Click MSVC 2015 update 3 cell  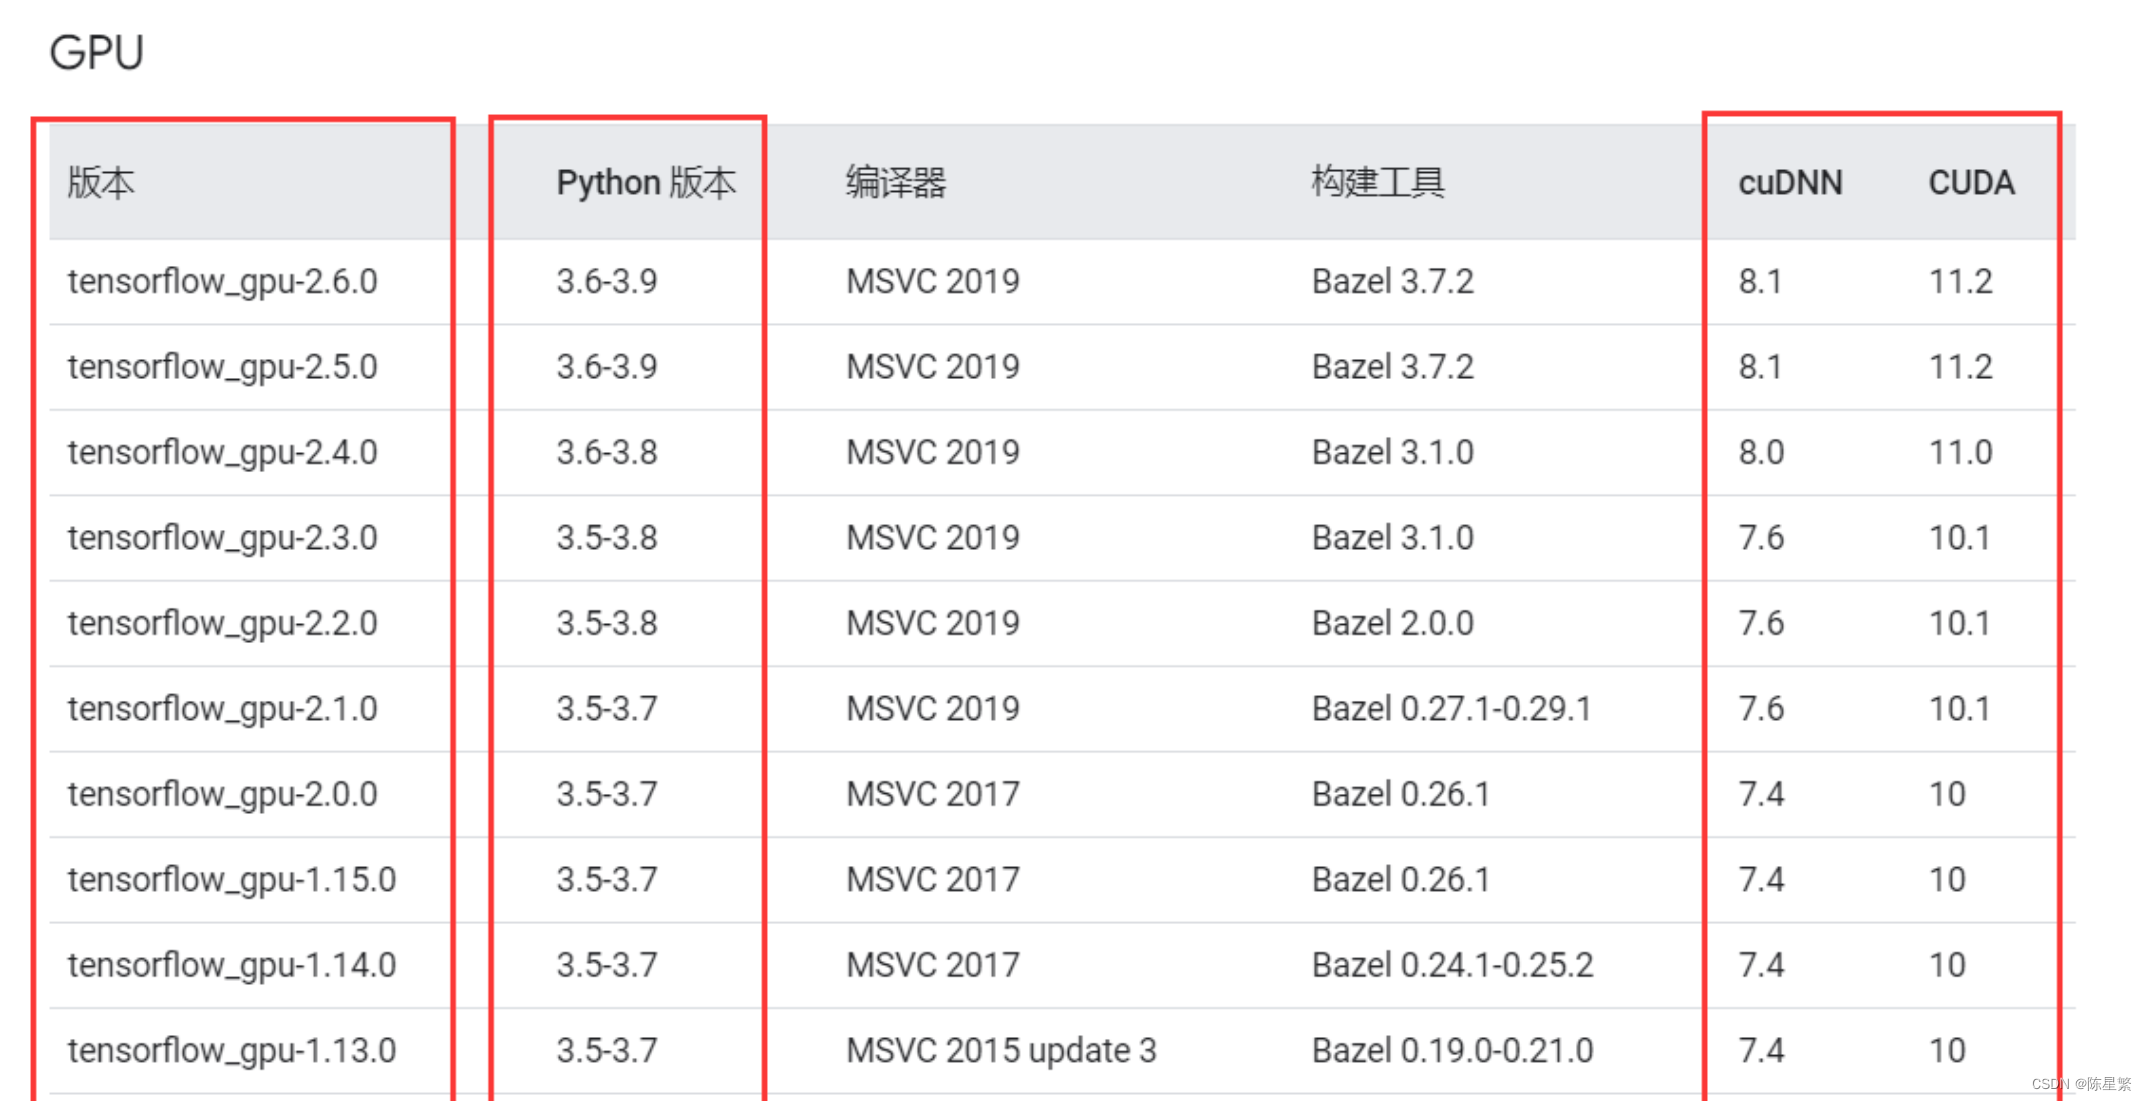pos(1000,1051)
